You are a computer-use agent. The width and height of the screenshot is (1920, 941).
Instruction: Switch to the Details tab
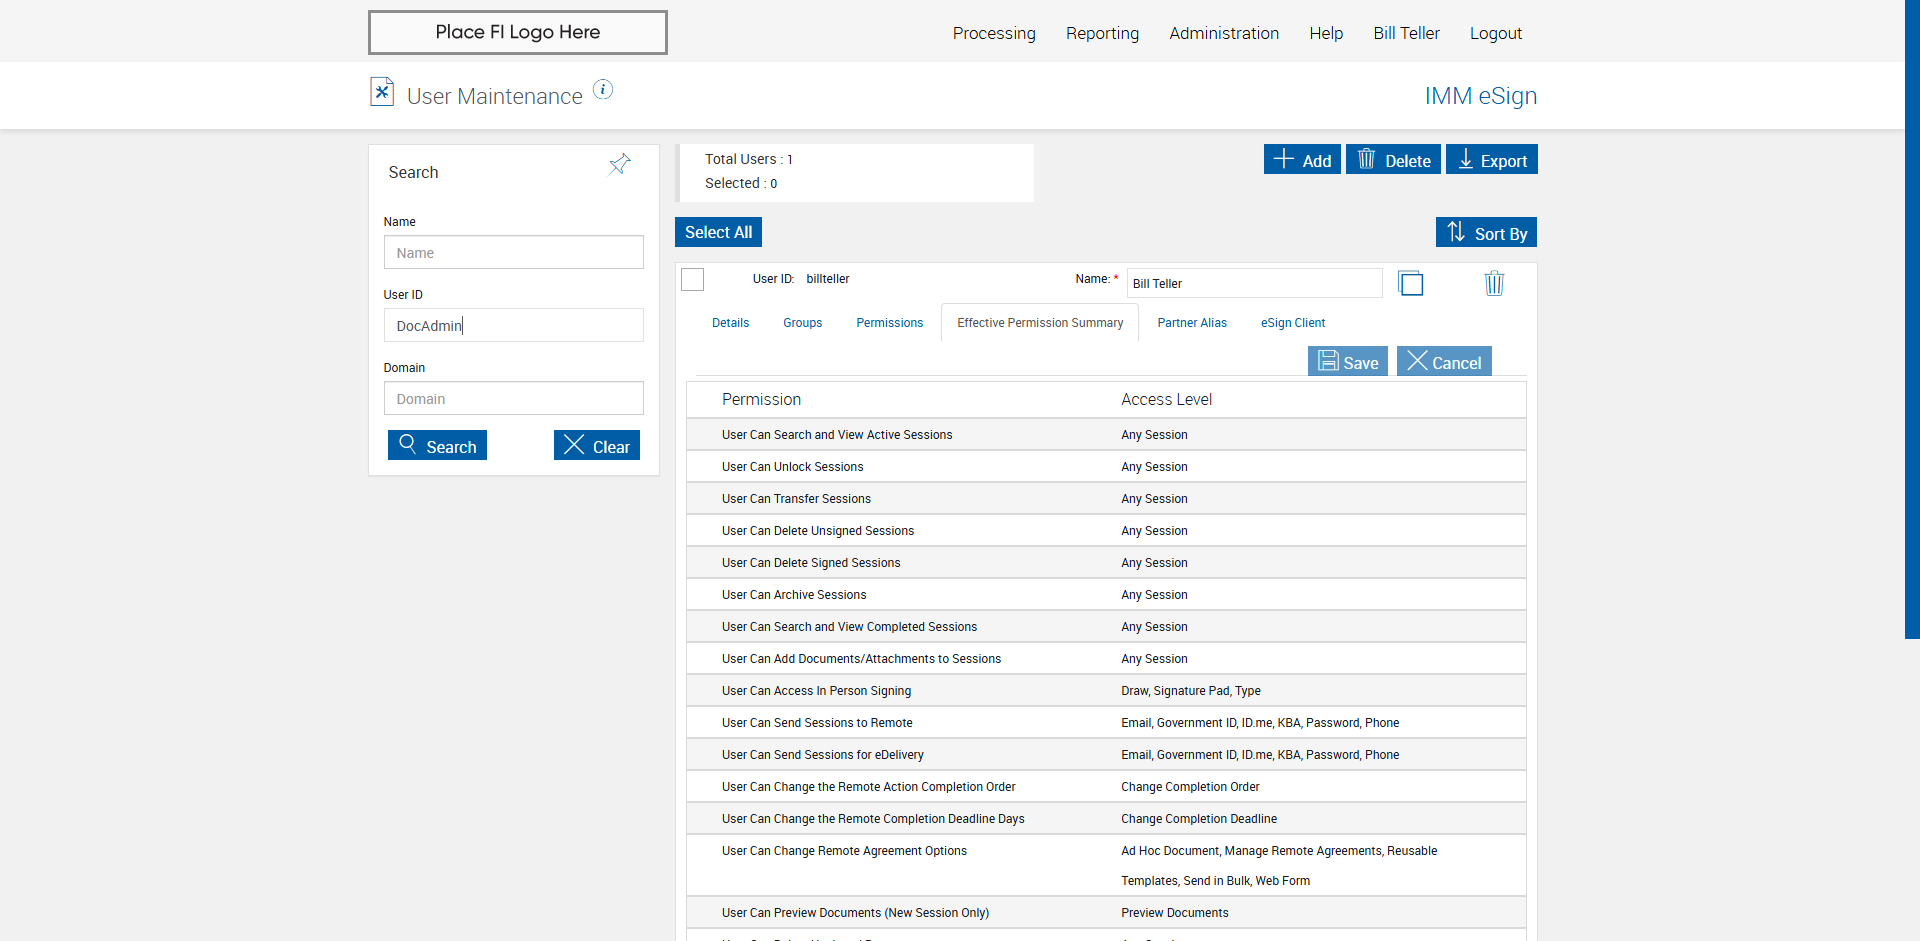click(731, 323)
